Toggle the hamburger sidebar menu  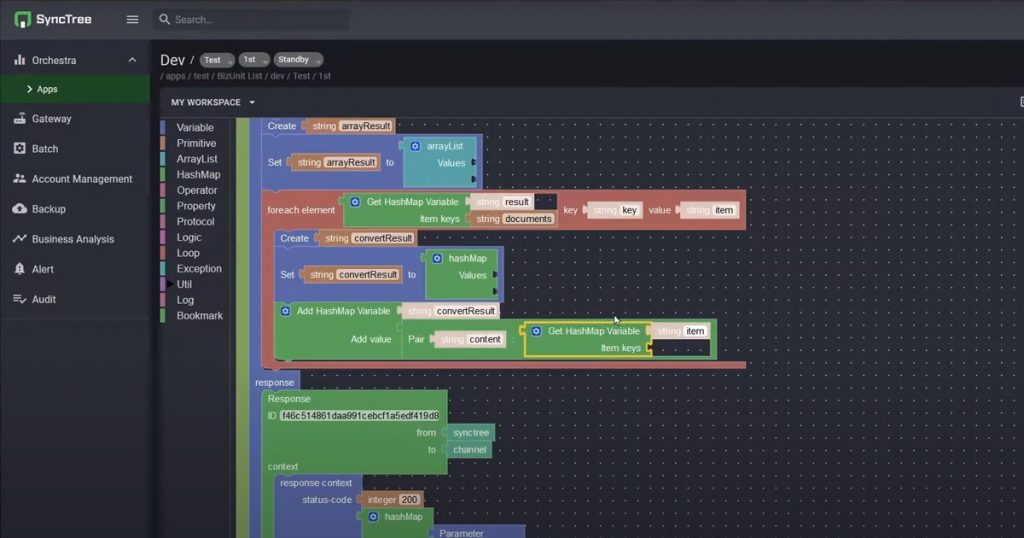click(x=132, y=19)
